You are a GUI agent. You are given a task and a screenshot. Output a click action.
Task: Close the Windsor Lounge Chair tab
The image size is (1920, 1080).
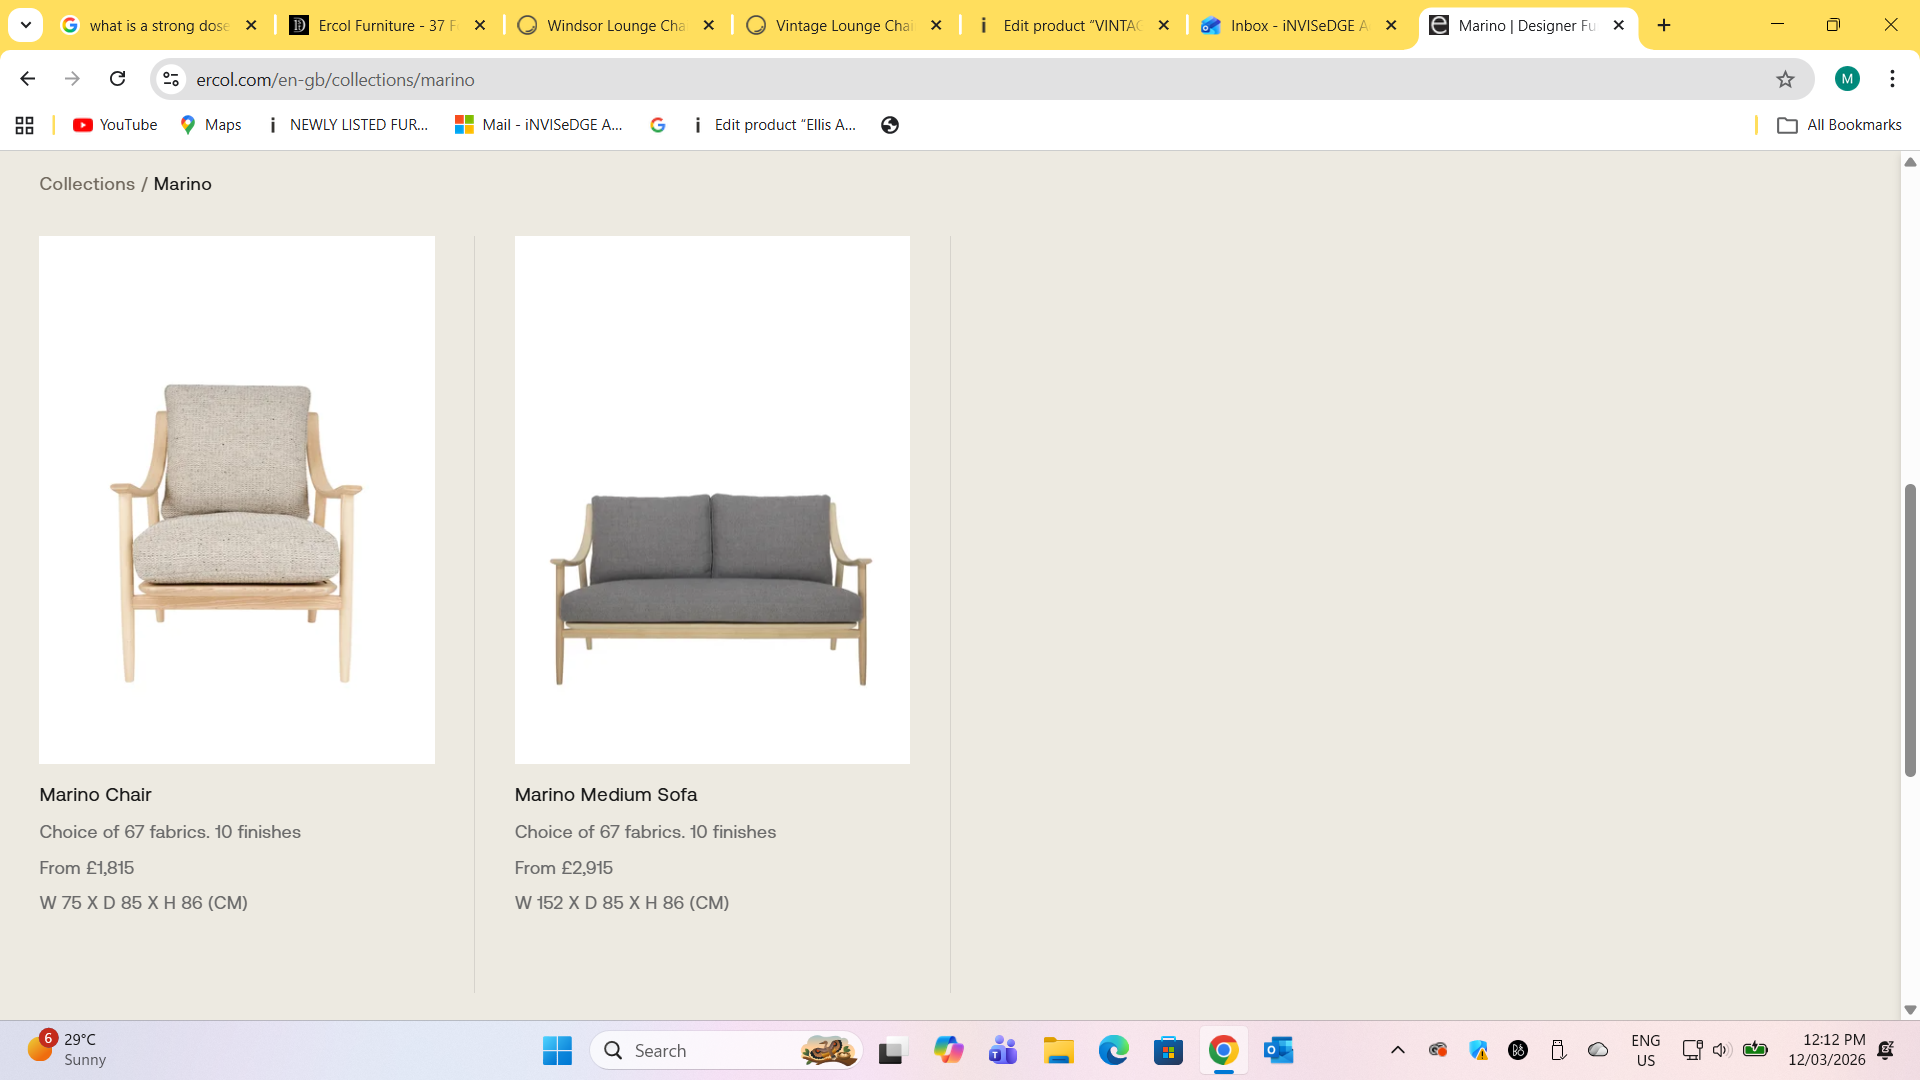pyautogui.click(x=709, y=25)
